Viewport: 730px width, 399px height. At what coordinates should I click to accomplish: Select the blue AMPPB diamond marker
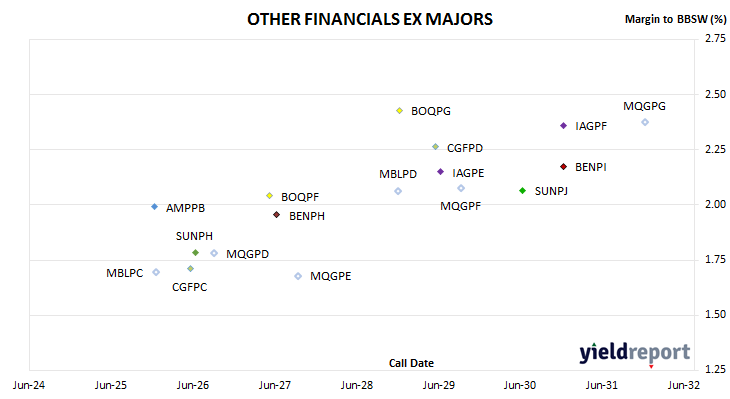pos(155,207)
